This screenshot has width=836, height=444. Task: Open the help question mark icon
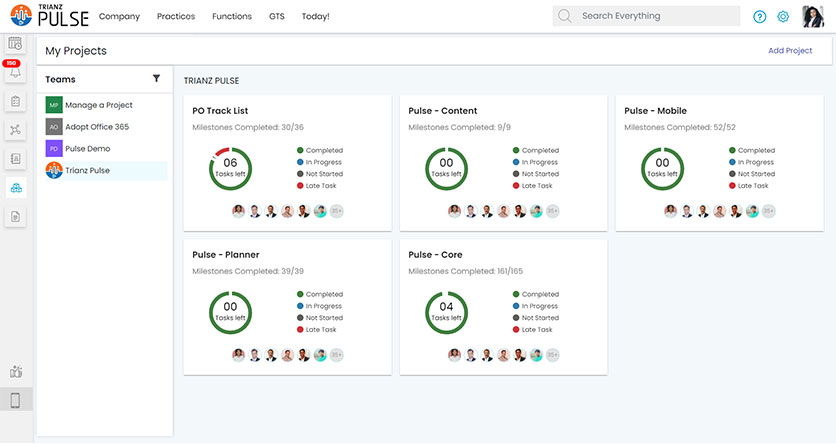(x=759, y=17)
